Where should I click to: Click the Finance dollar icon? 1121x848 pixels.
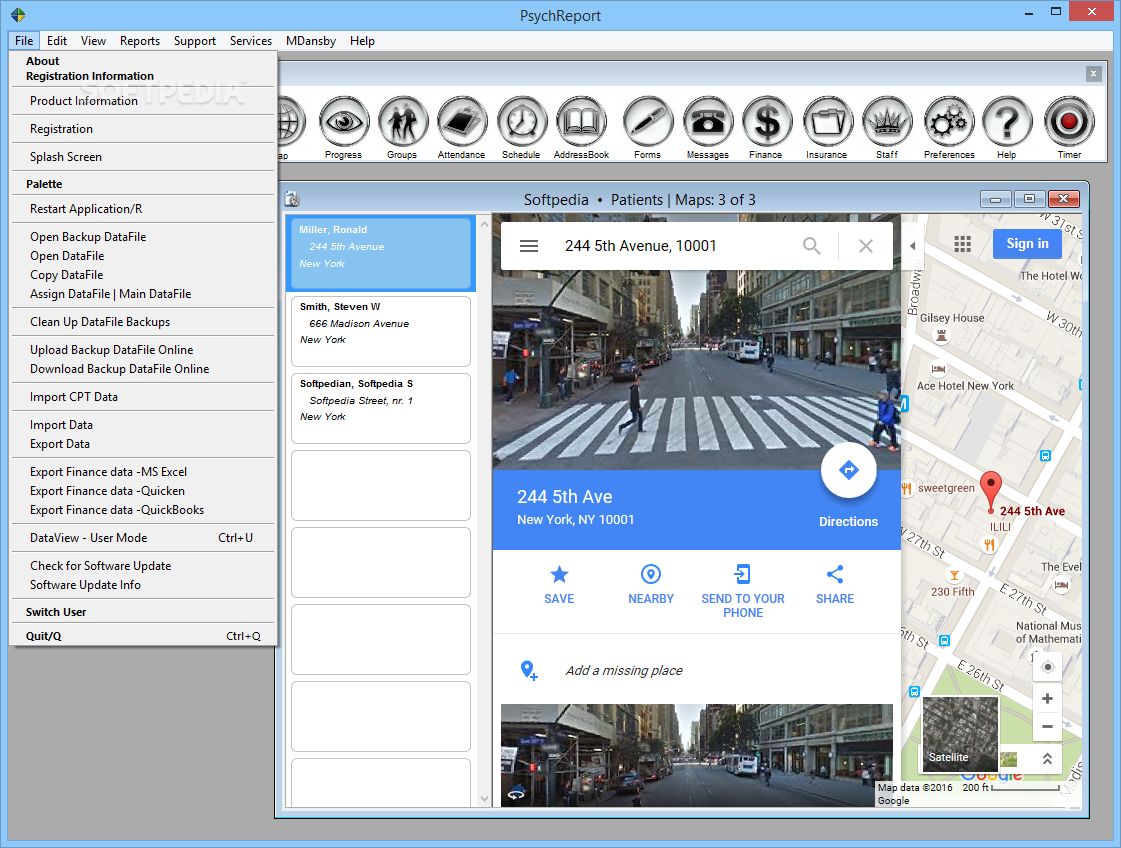[766, 123]
